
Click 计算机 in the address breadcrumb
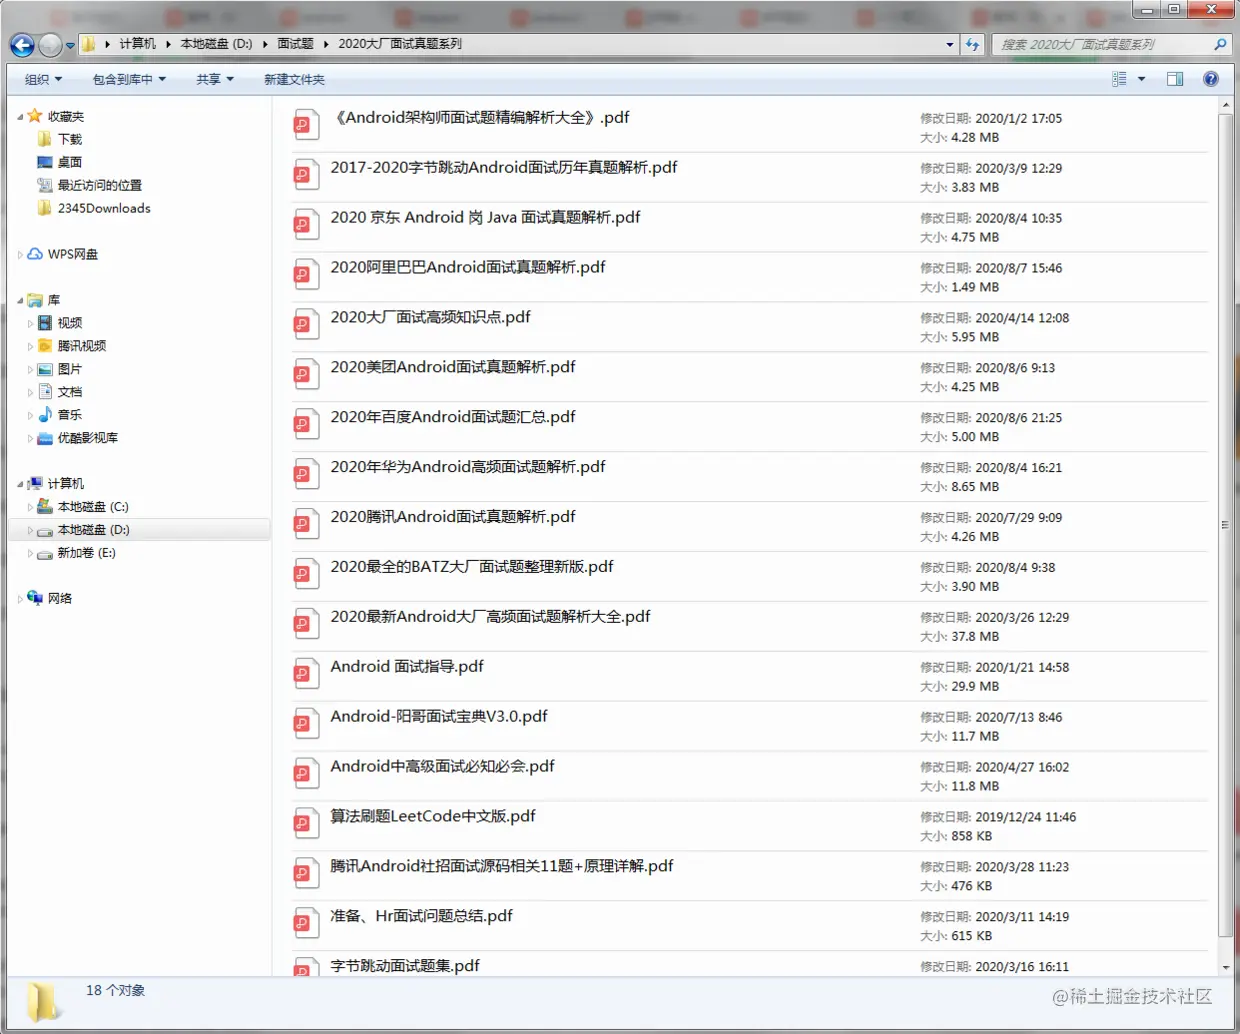coord(137,44)
